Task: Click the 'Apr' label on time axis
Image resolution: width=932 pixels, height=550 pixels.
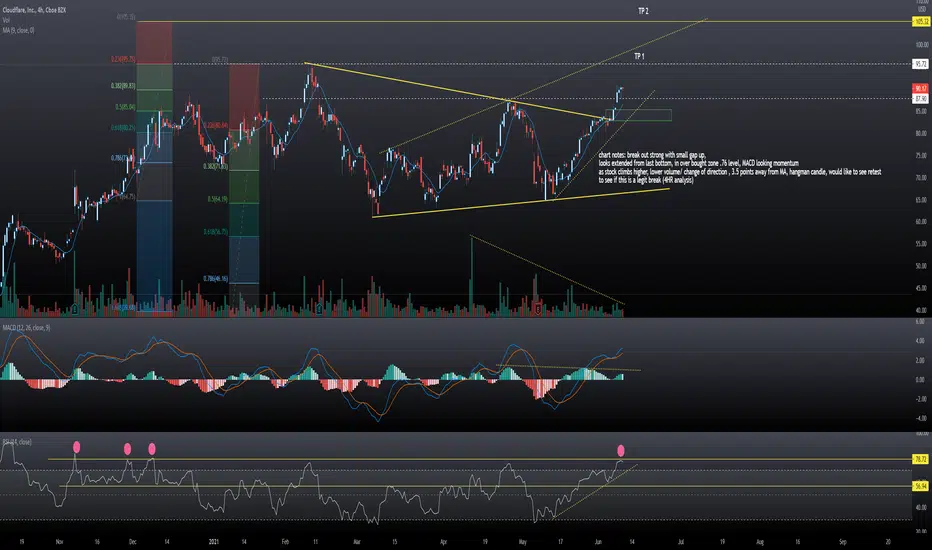Action: tap(443, 542)
